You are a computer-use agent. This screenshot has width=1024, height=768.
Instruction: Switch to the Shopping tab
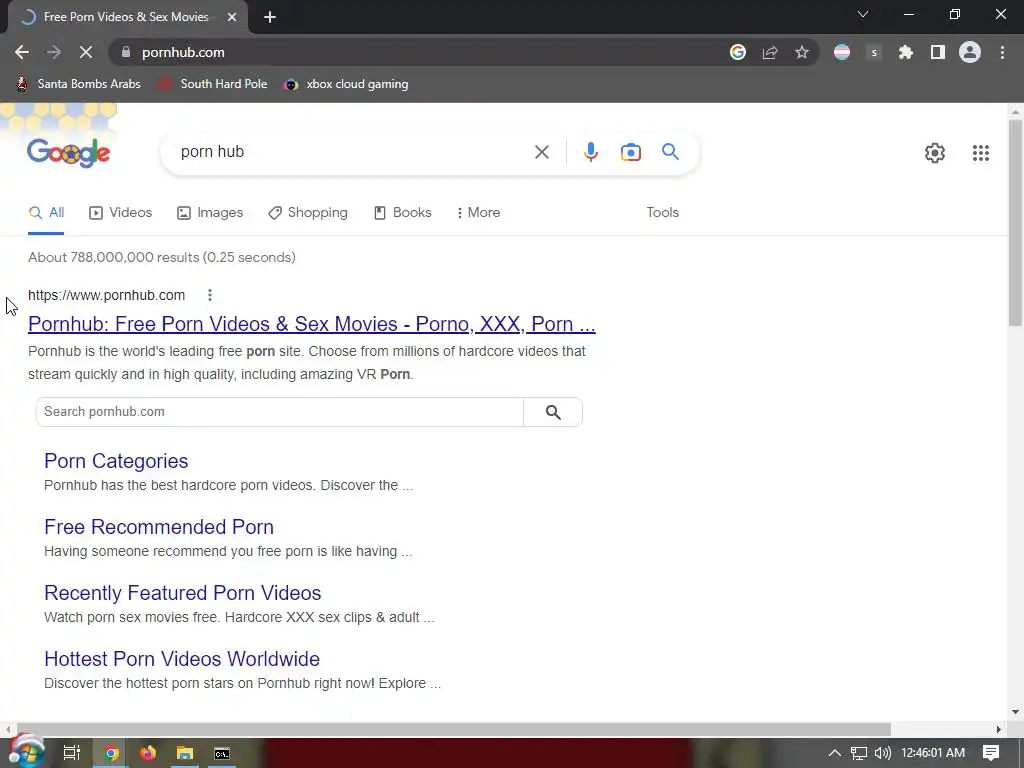click(308, 213)
